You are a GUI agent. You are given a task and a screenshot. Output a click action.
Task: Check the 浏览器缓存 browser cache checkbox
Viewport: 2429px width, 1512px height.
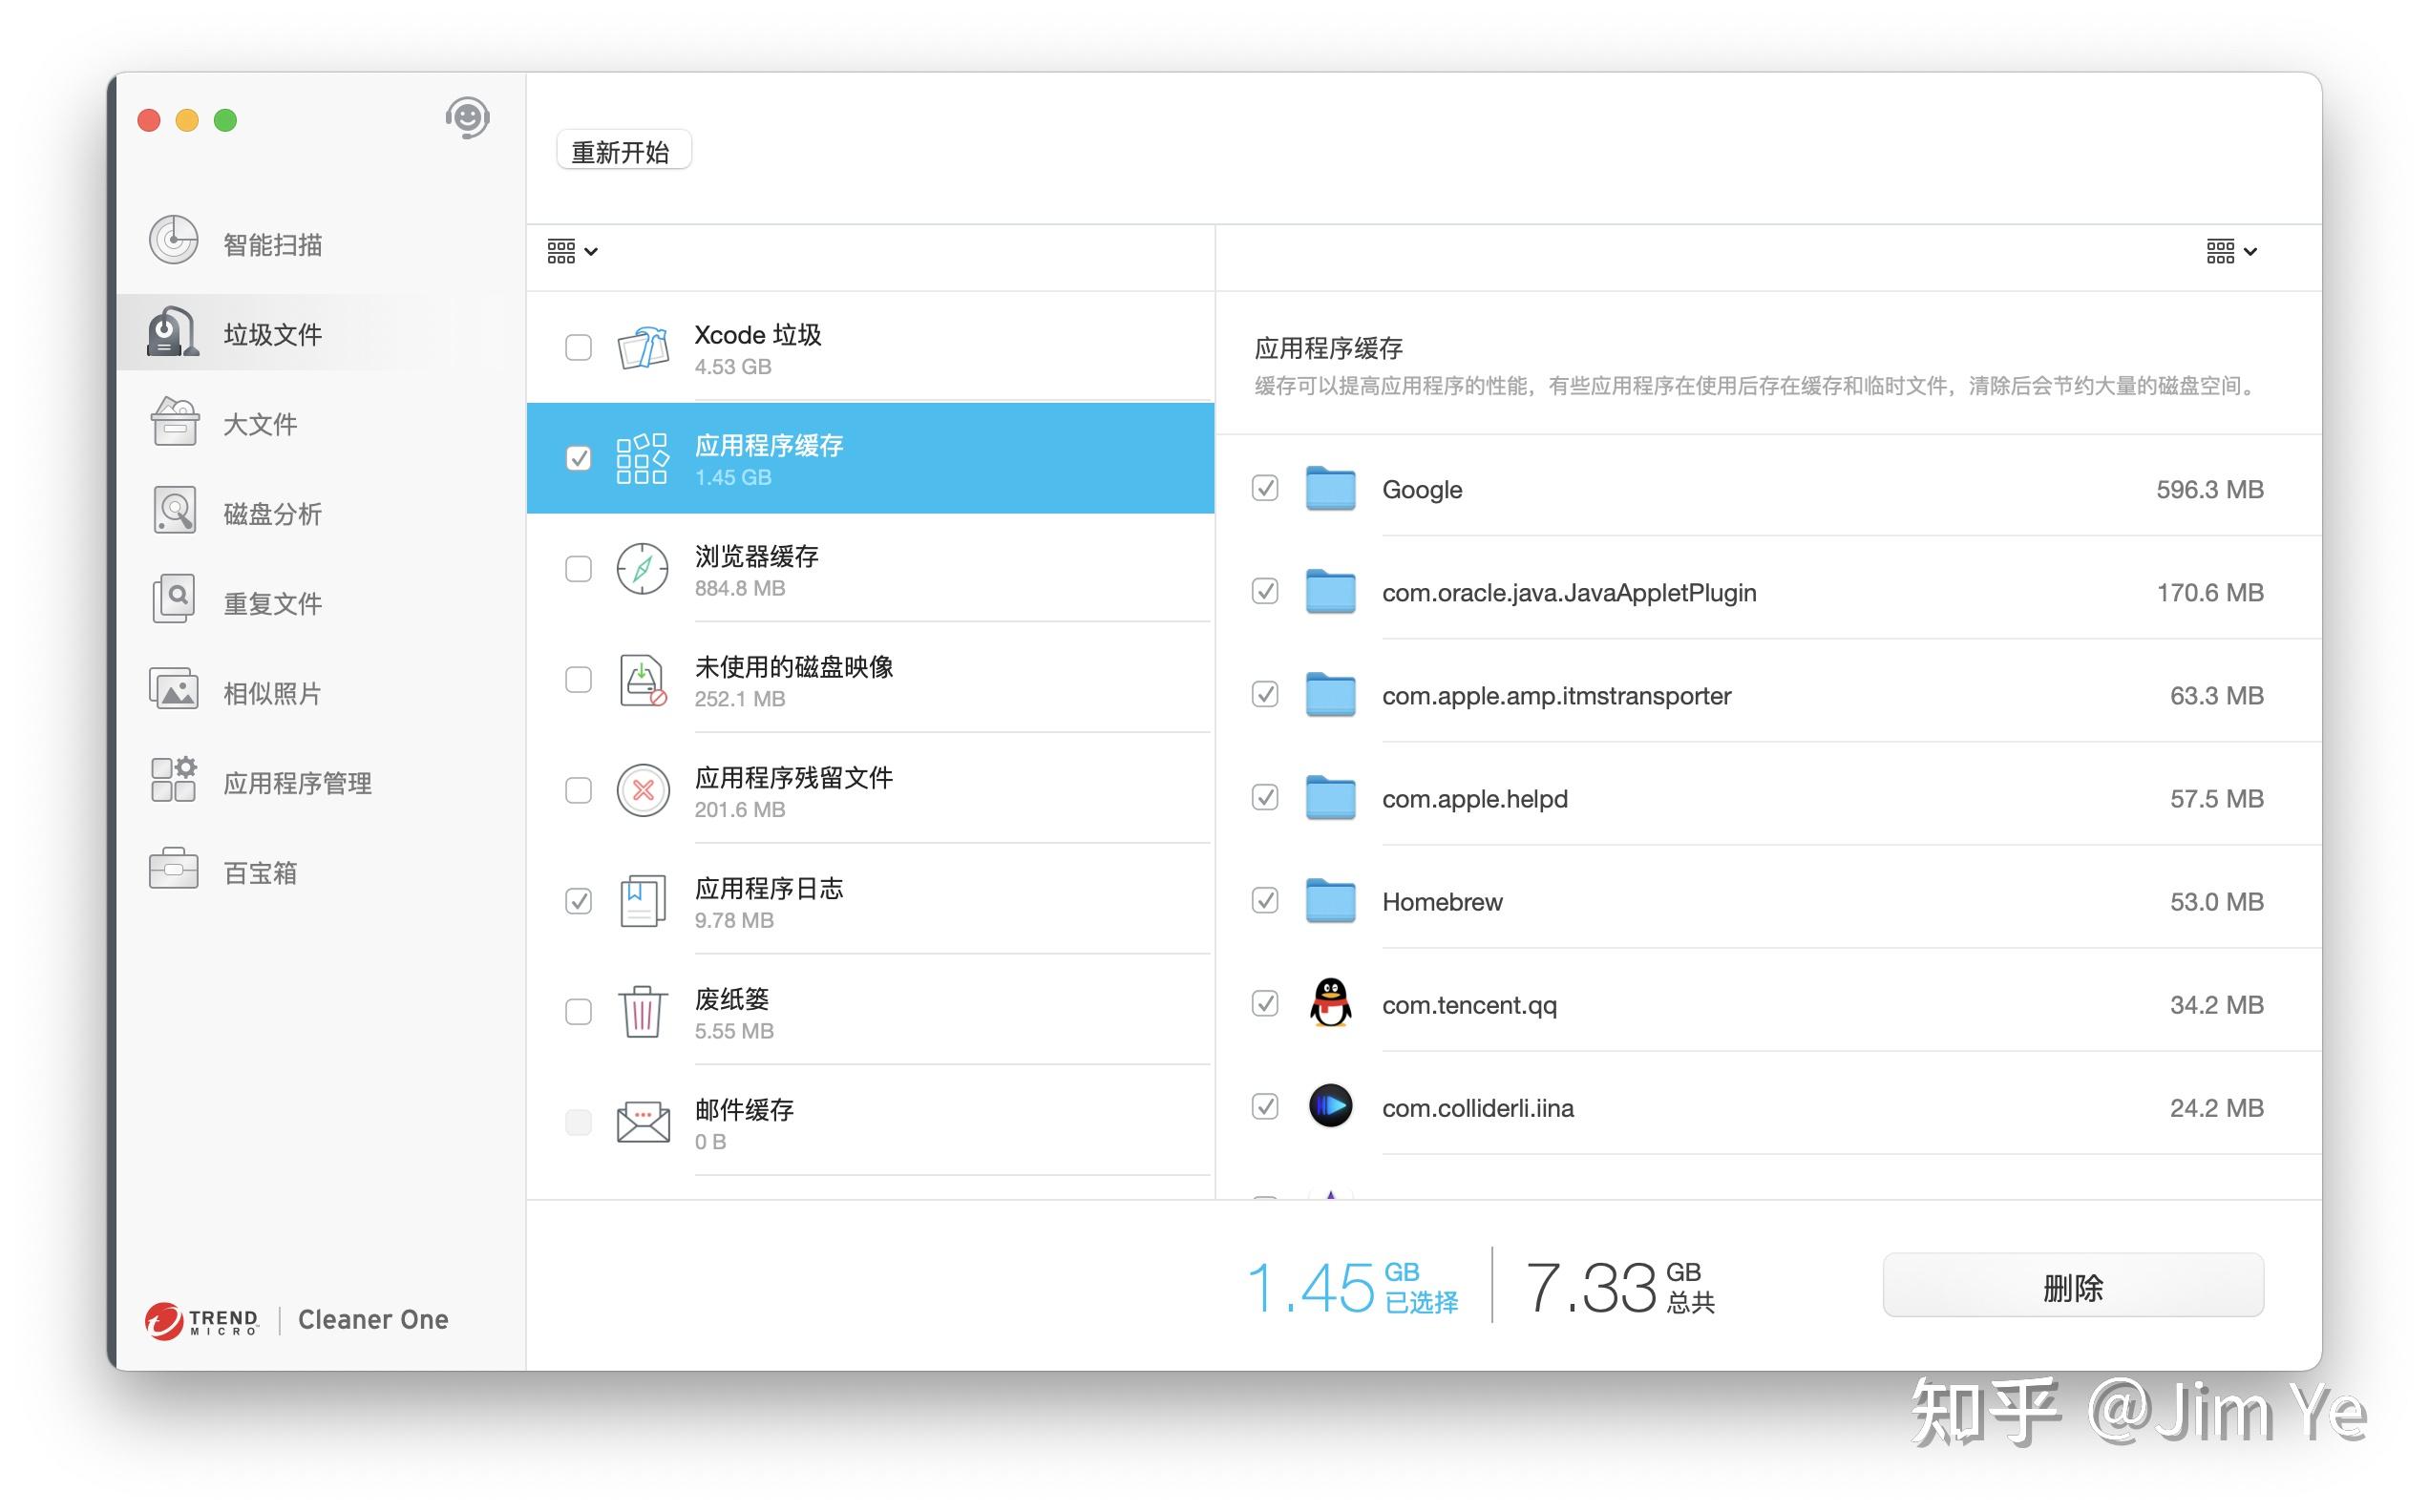578,570
